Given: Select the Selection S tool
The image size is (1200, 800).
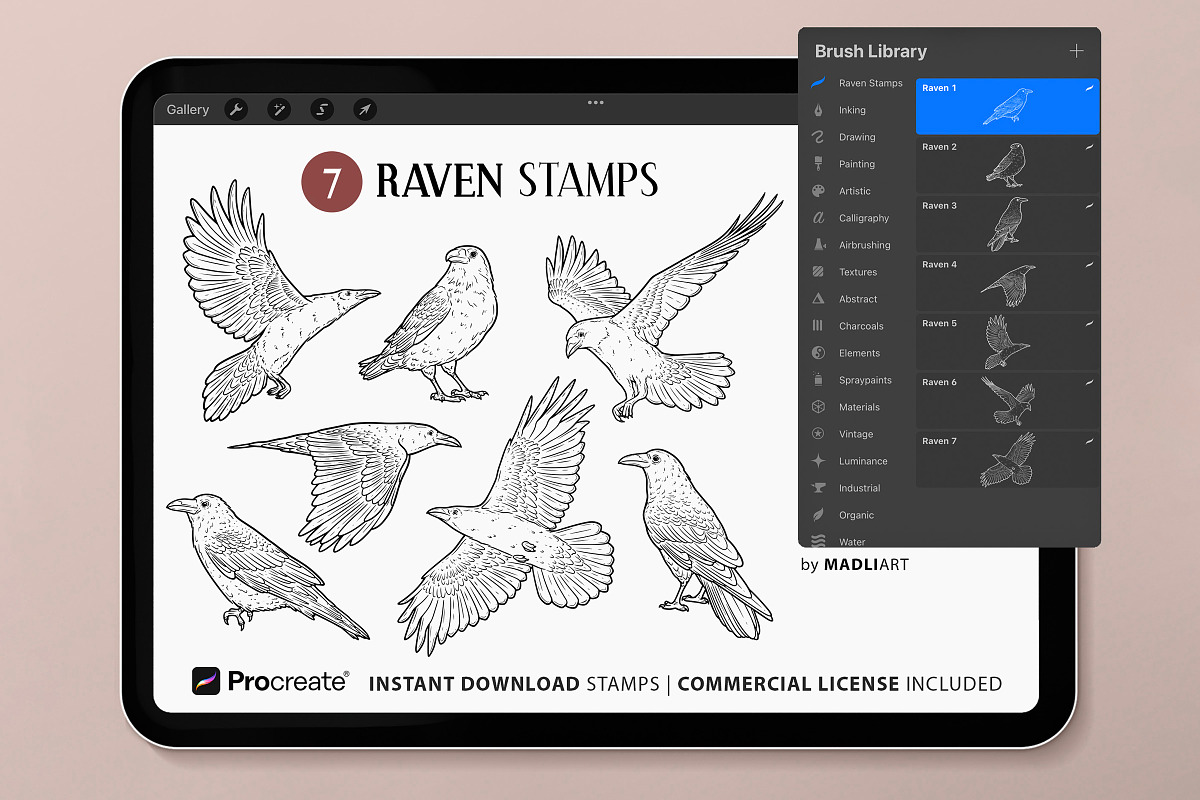Looking at the screenshot, I should (322, 110).
